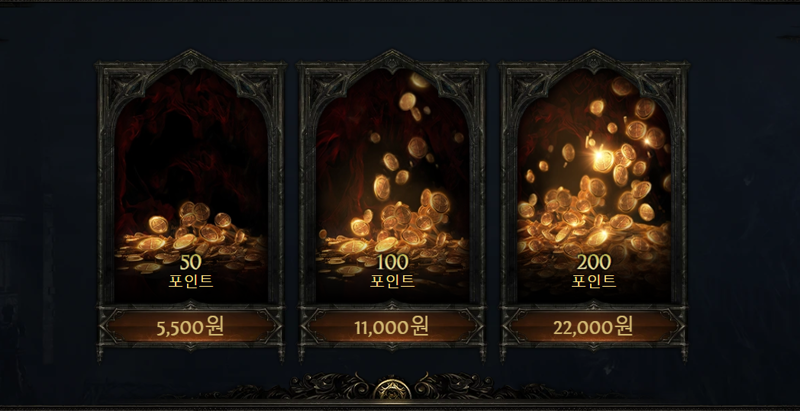800x411 pixels.
Task: Click the 포인트 text beneath the number 100
Action: (392, 281)
